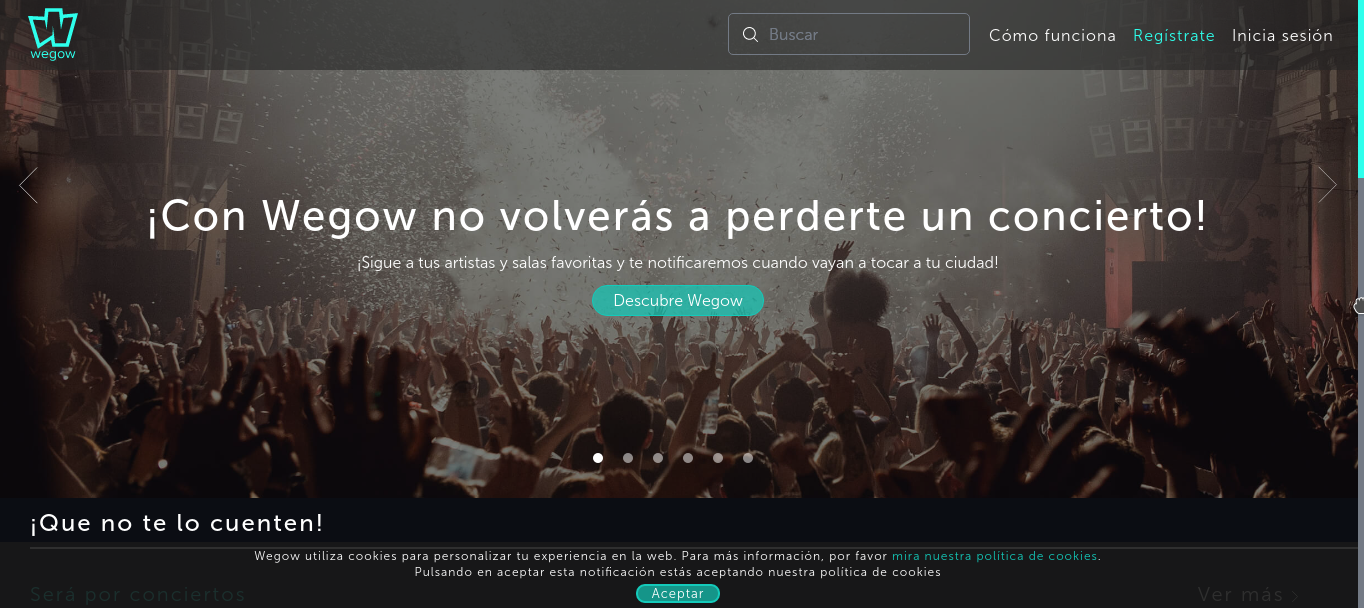Click the Wegow logo icon
This screenshot has height=608, width=1364.
coord(53,35)
